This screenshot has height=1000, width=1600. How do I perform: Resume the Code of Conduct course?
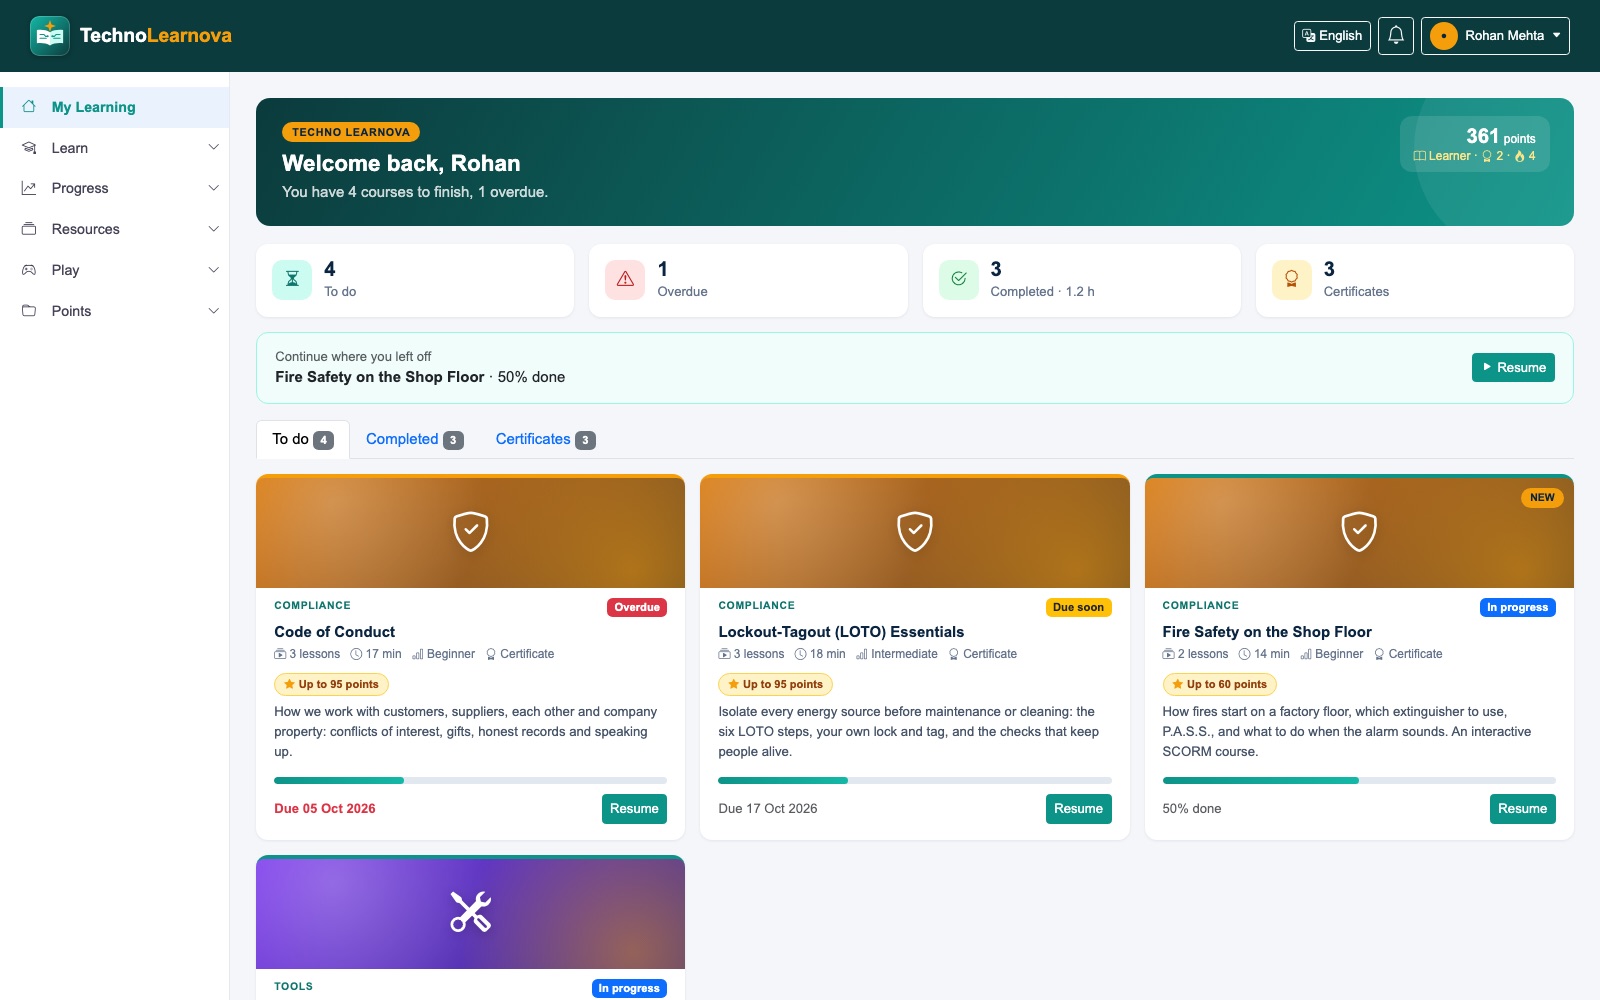[634, 809]
